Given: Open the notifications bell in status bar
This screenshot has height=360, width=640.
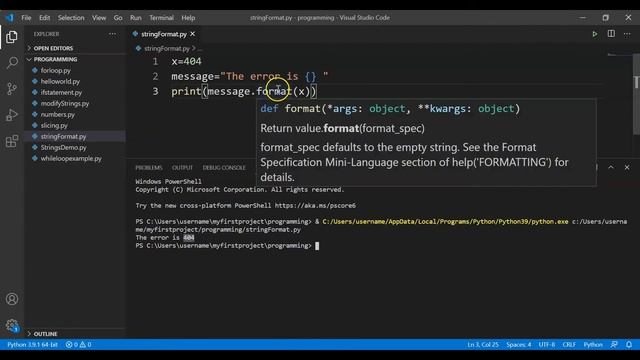Looking at the screenshot, I should [x=629, y=344].
